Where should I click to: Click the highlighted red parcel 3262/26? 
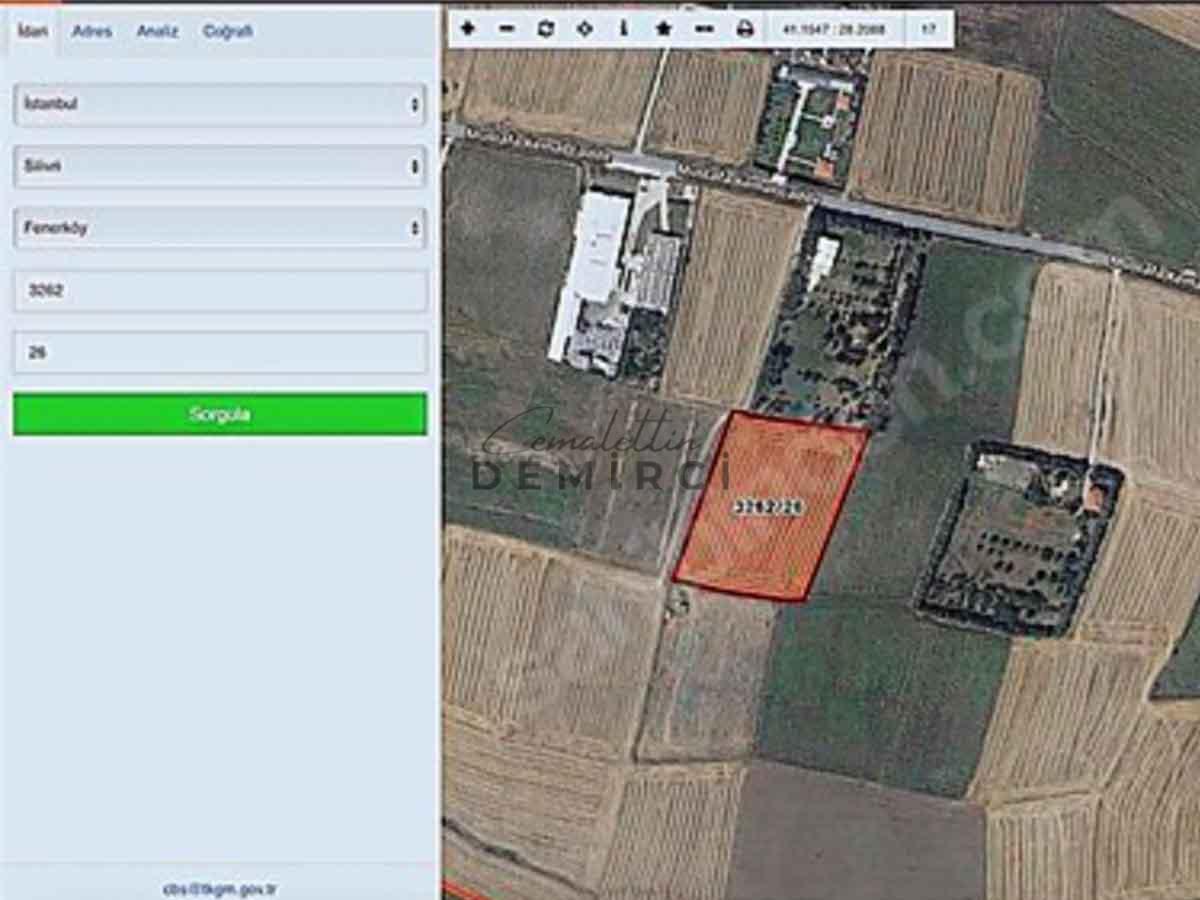coord(770,507)
